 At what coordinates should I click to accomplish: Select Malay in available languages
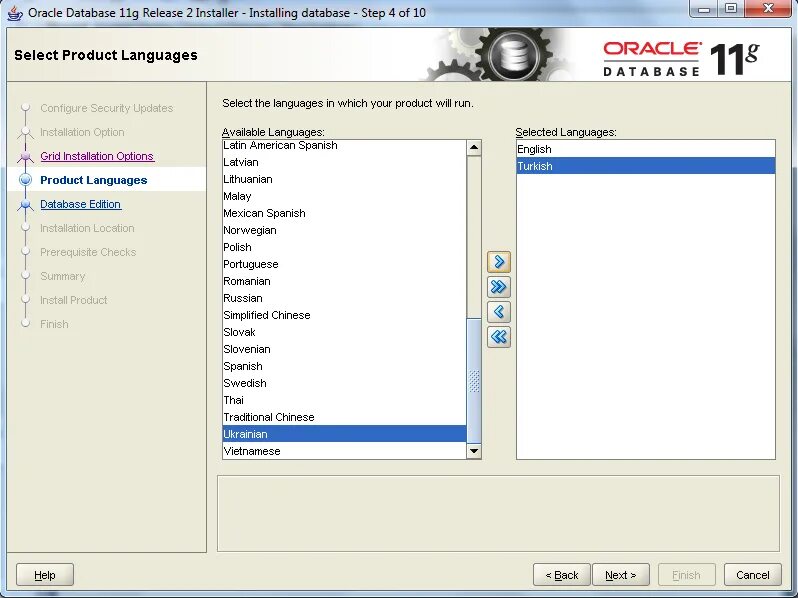click(345, 196)
